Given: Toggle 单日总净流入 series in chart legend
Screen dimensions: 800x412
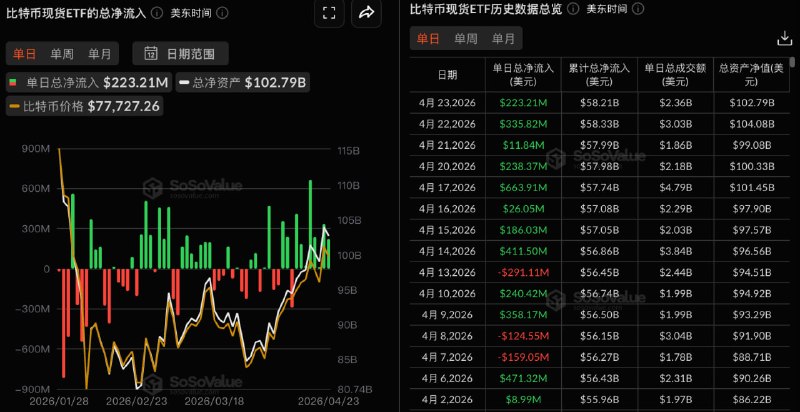Looking at the screenshot, I should tap(89, 83).
